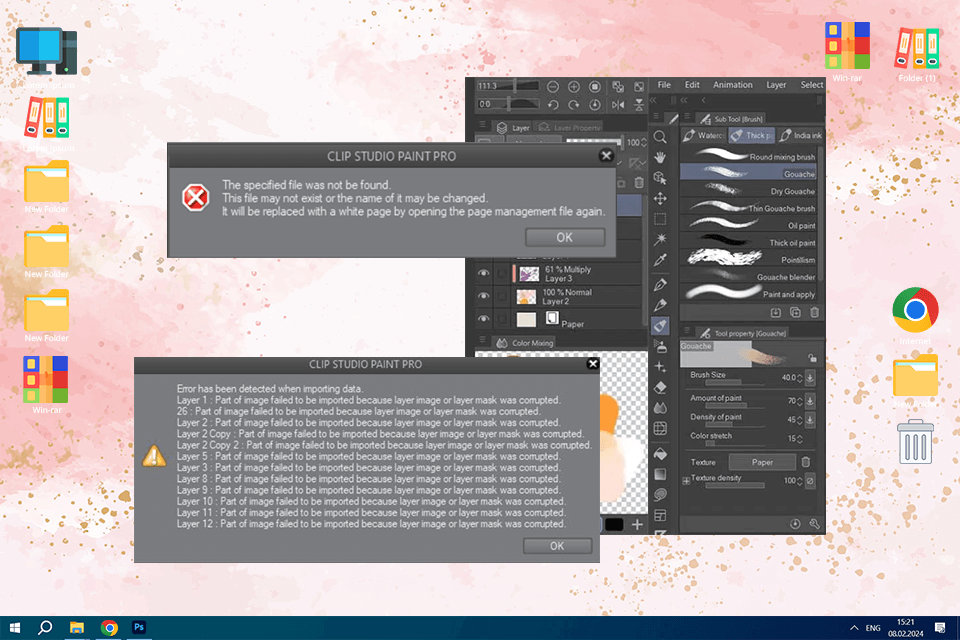Hide Layer 3 with its eye icon
The width and height of the screenshot is (960, 640).
(483, 273)
